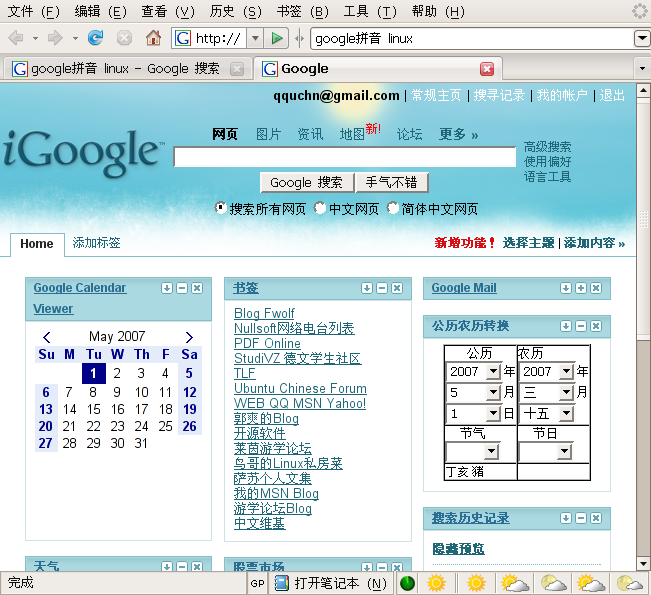Click the Google 搜索 button
The height and width of the screenshot is (595, 651).
306,183
